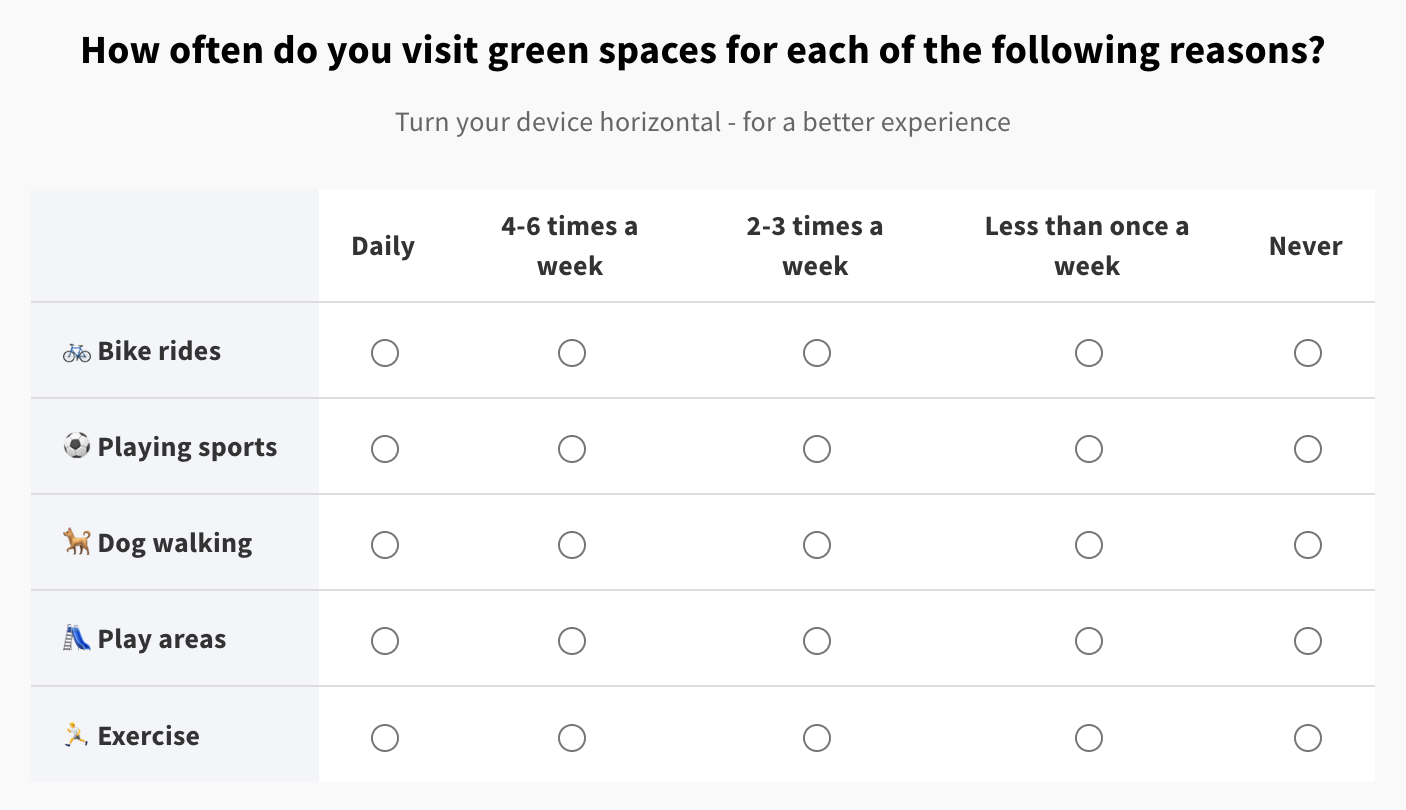Click the playground slide emoji icon
This screenshot has width=1406, height=810.
click(x=77, y=638)
